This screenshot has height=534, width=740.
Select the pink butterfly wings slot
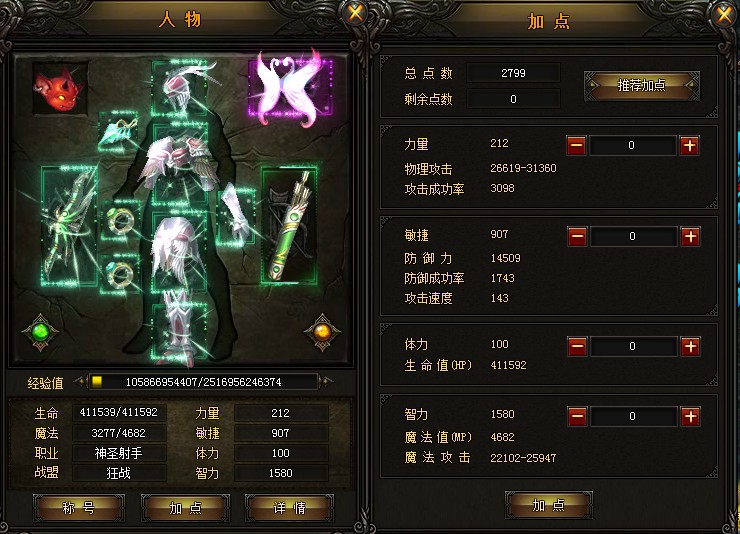(290, 87)
